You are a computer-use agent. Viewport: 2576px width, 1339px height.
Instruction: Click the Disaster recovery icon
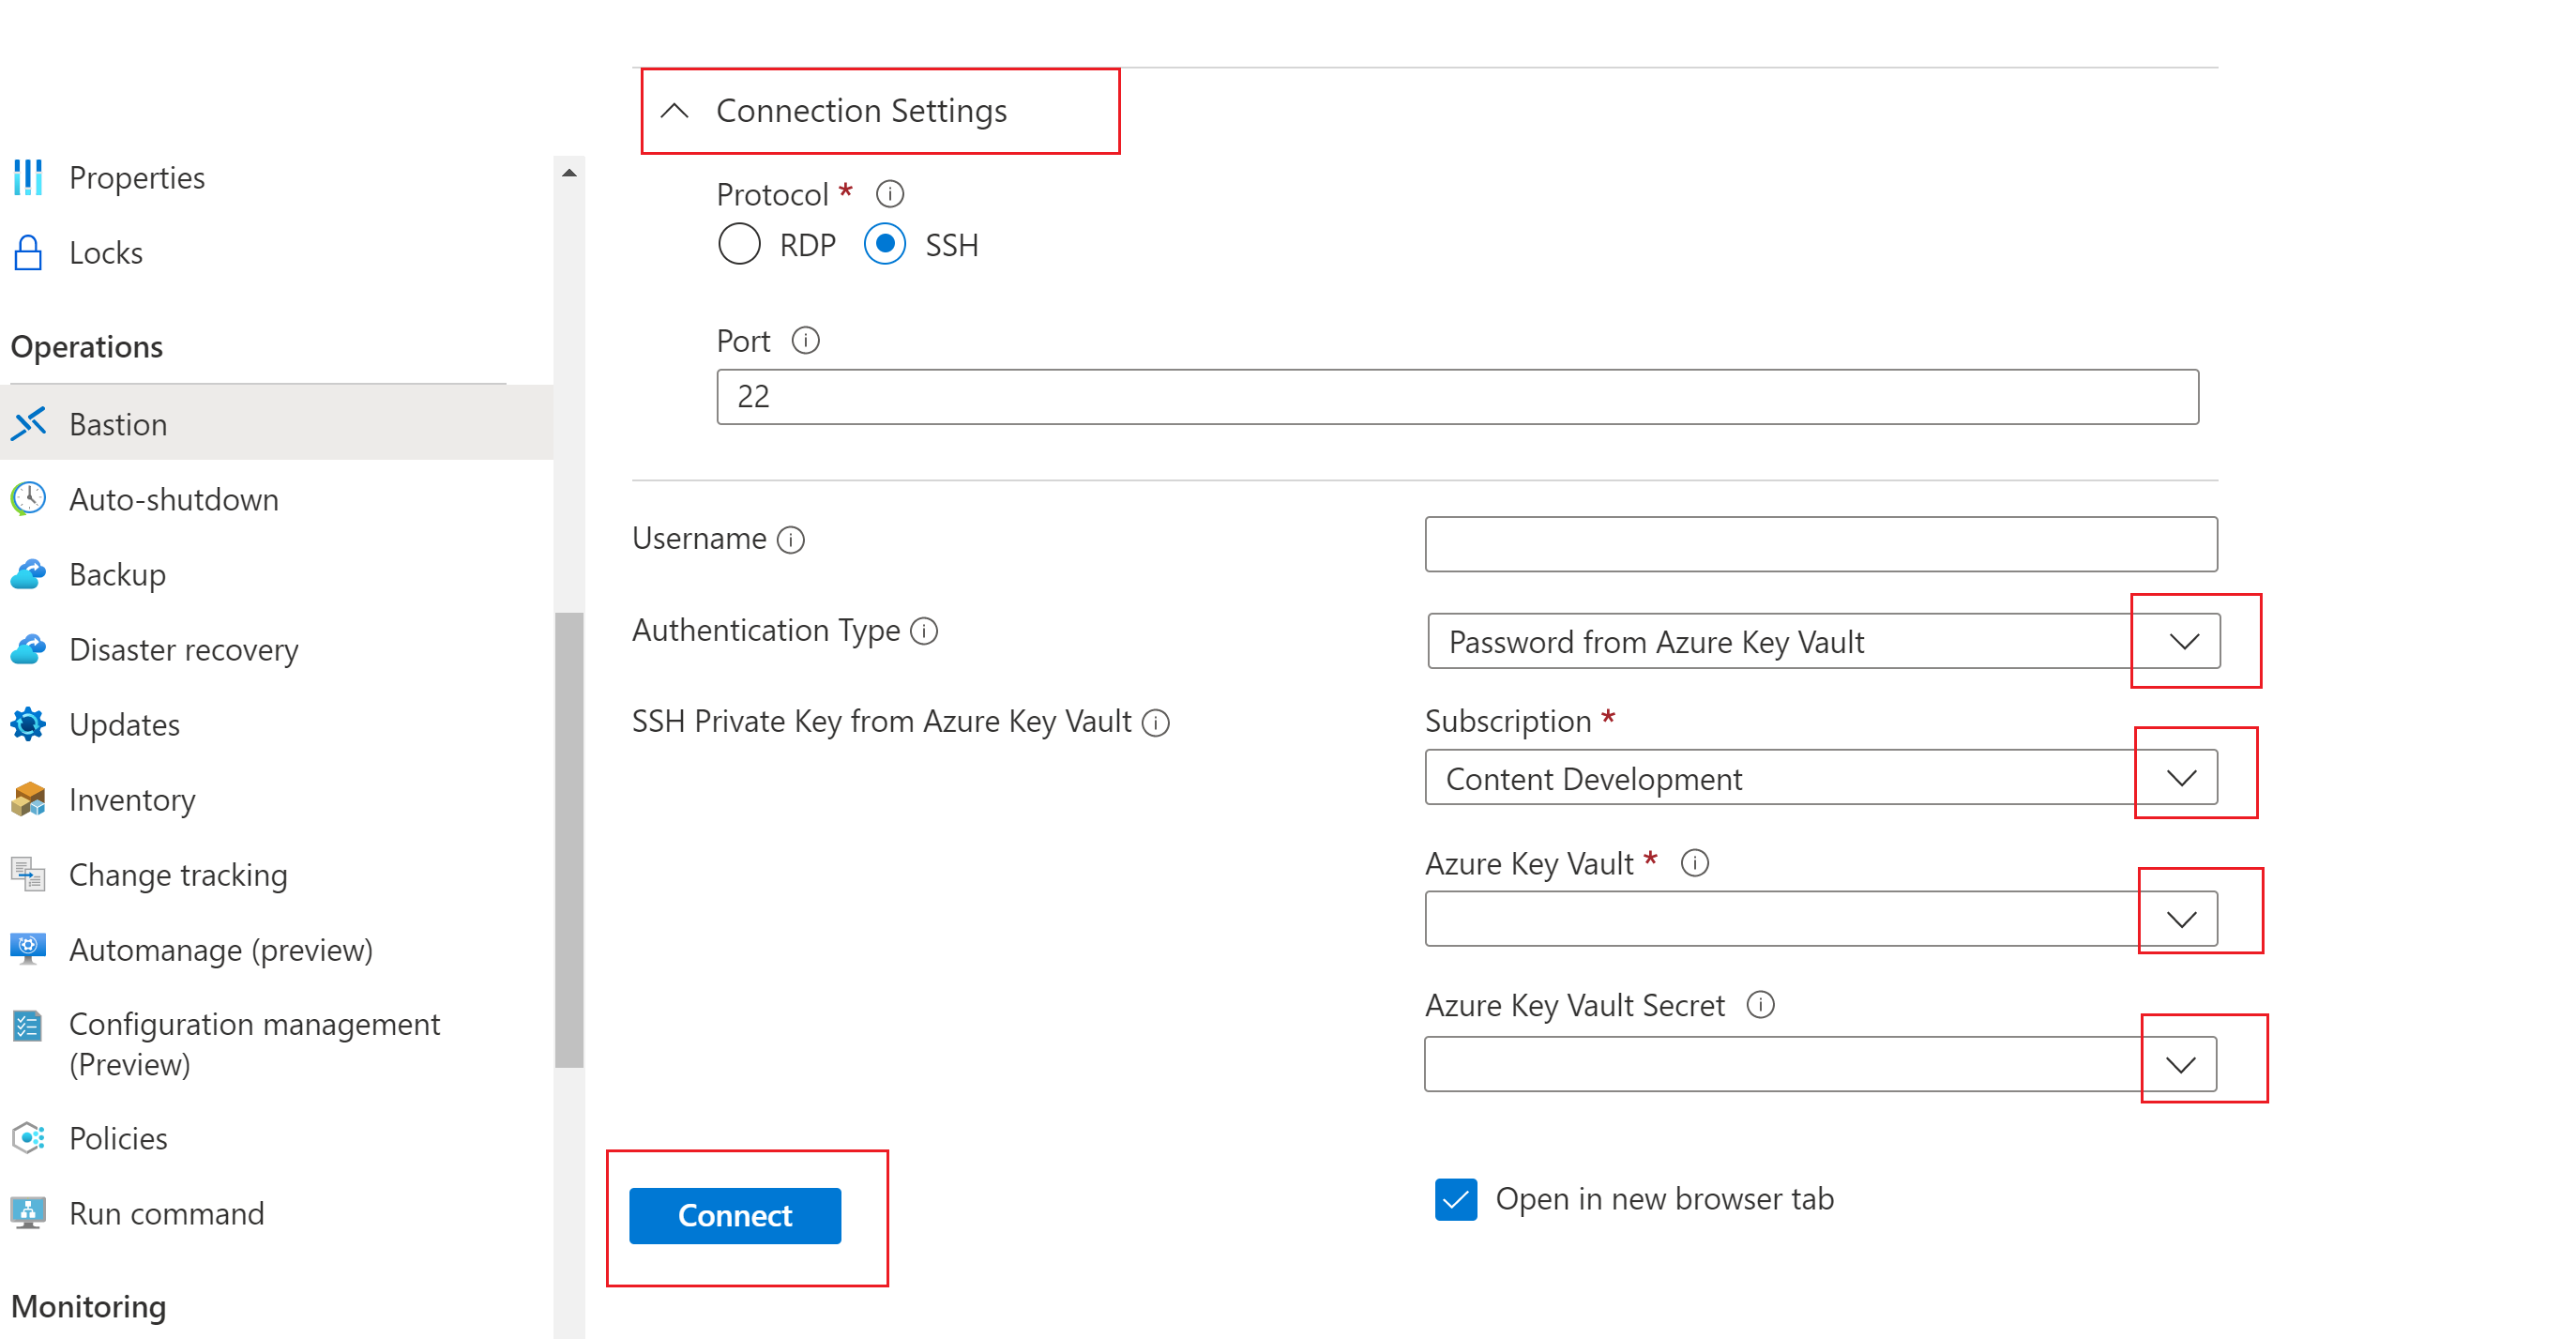[x=29, y=649]
